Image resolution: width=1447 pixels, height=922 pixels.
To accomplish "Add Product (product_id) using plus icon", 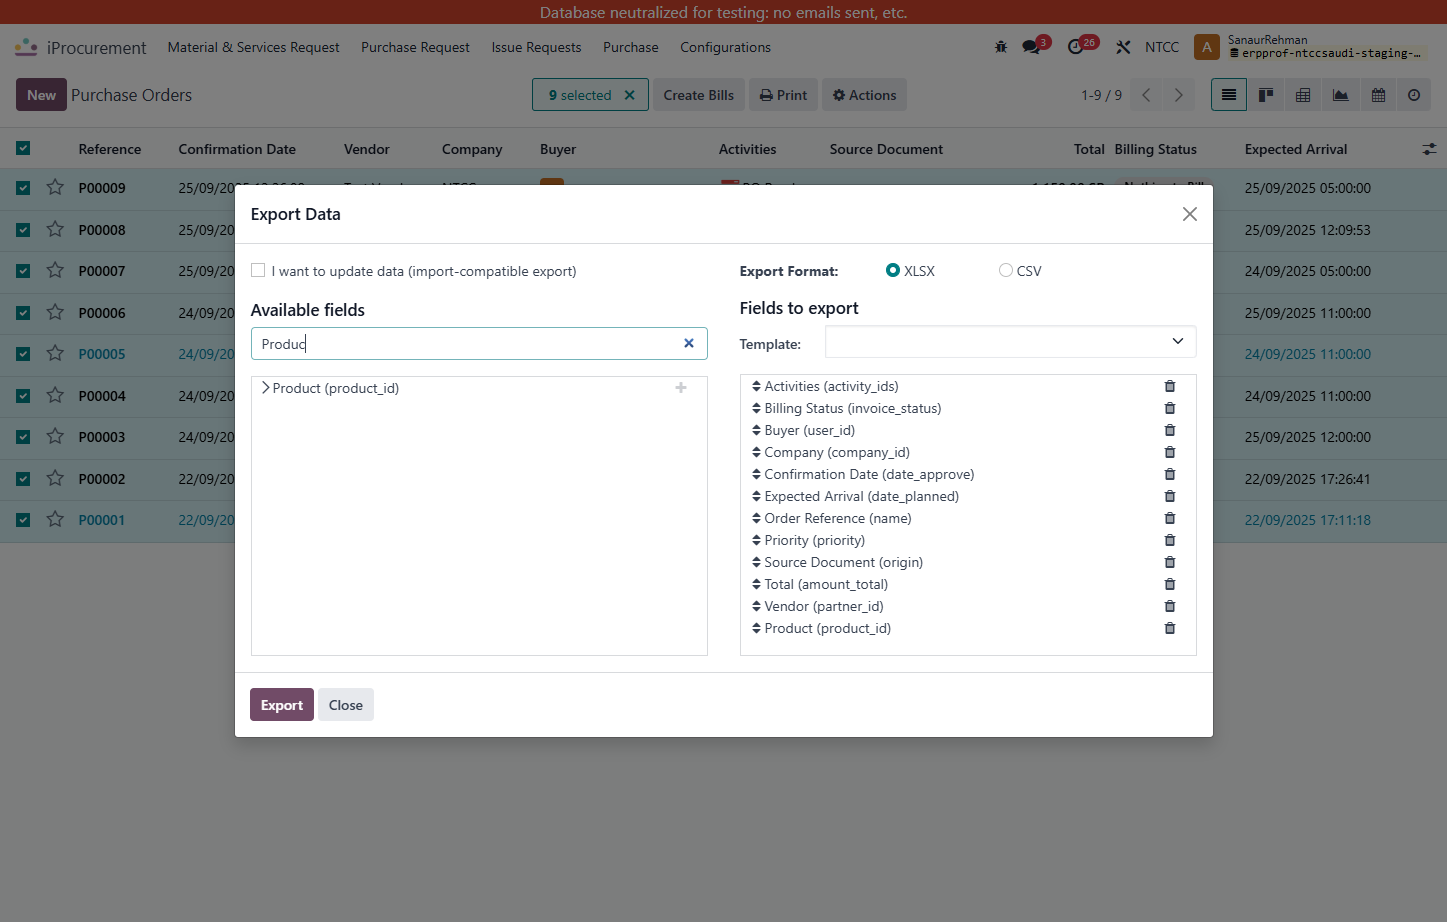I will click(x=681, y=388).
